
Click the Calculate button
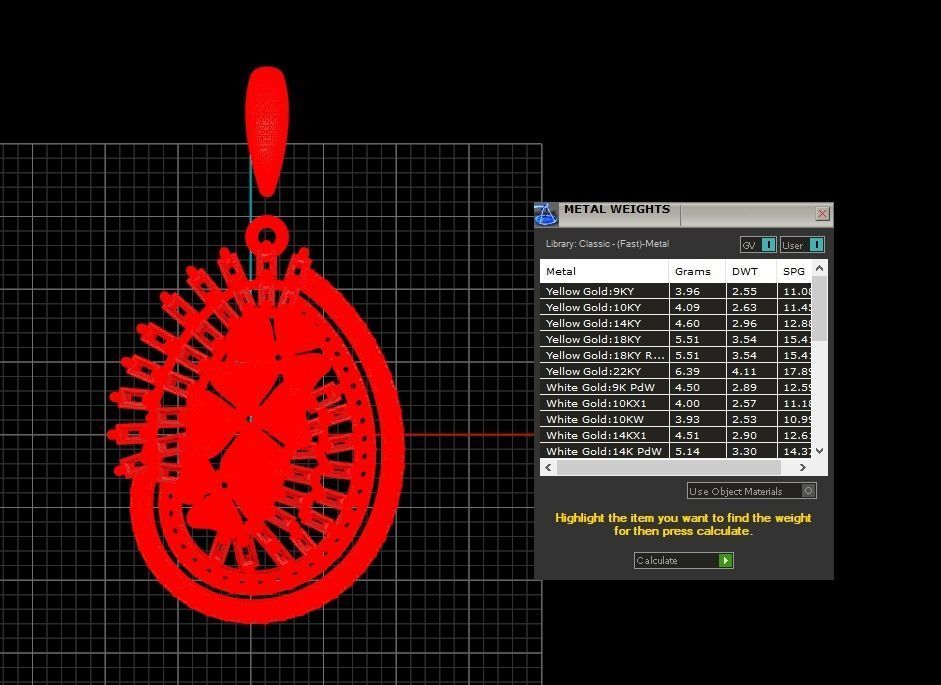coord(684,560)
